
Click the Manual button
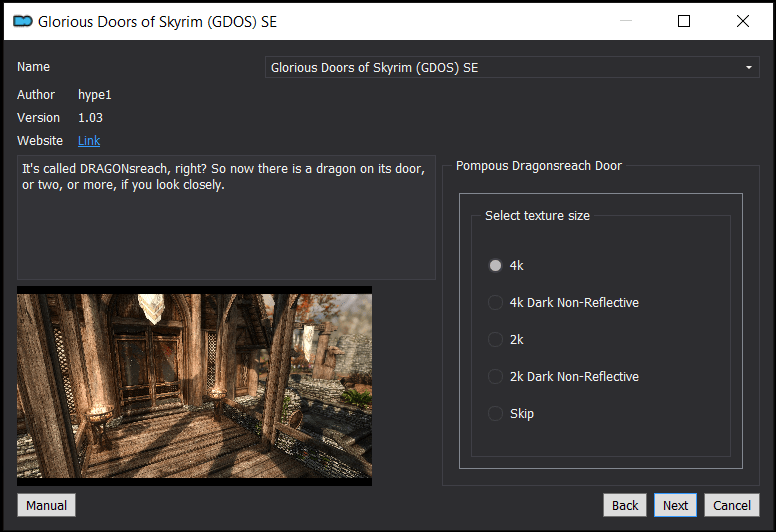[x=47, y=505]
